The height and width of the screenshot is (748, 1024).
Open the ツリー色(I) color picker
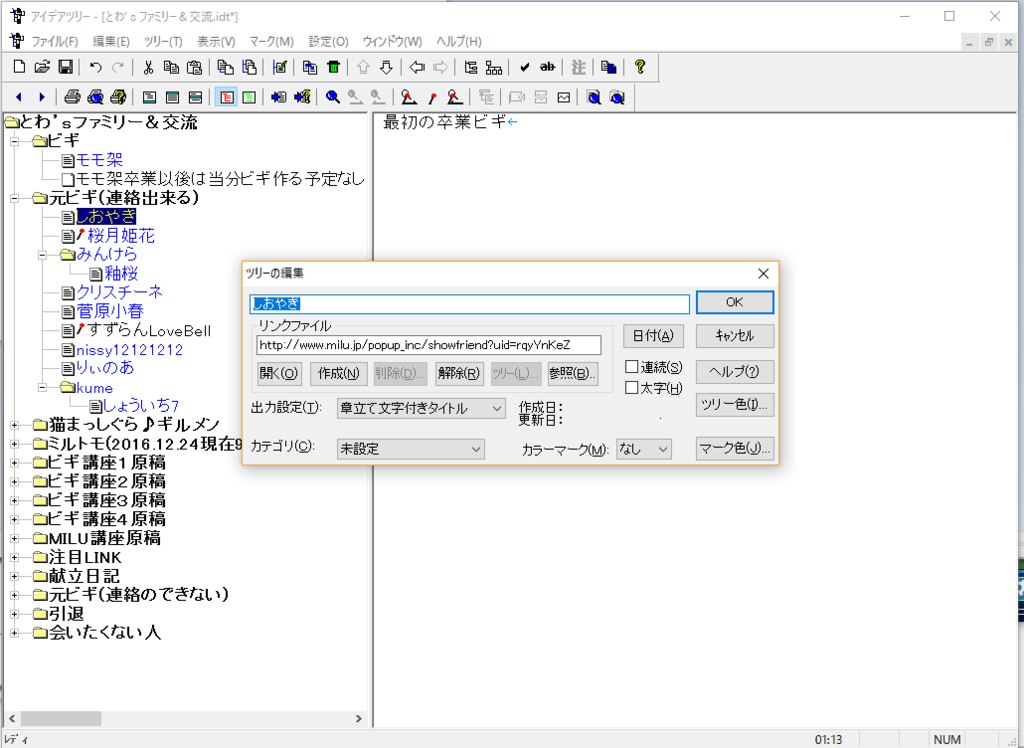(x=735, y=405)
